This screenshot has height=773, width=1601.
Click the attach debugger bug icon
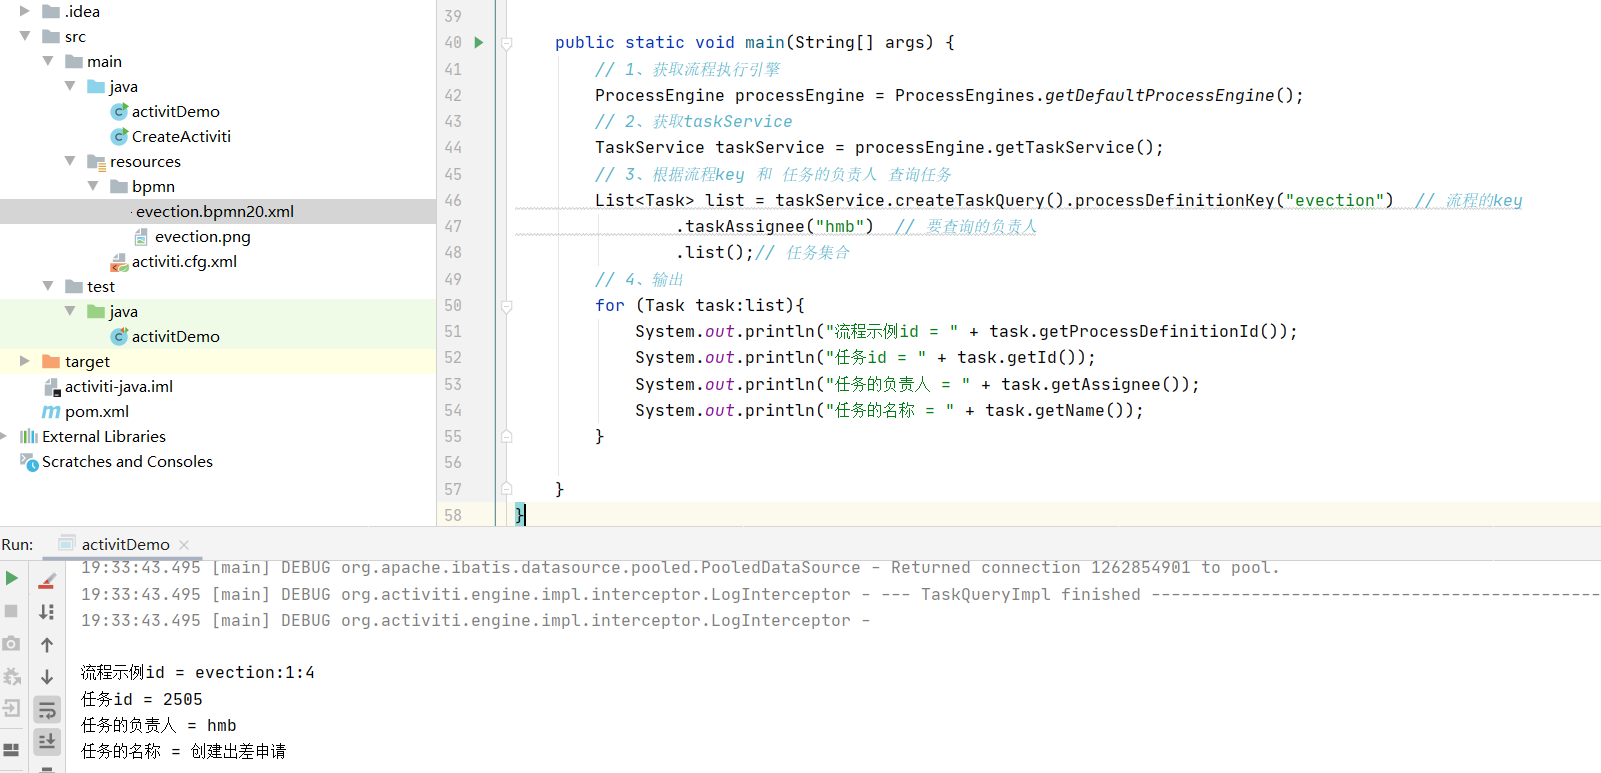point(12,677)
